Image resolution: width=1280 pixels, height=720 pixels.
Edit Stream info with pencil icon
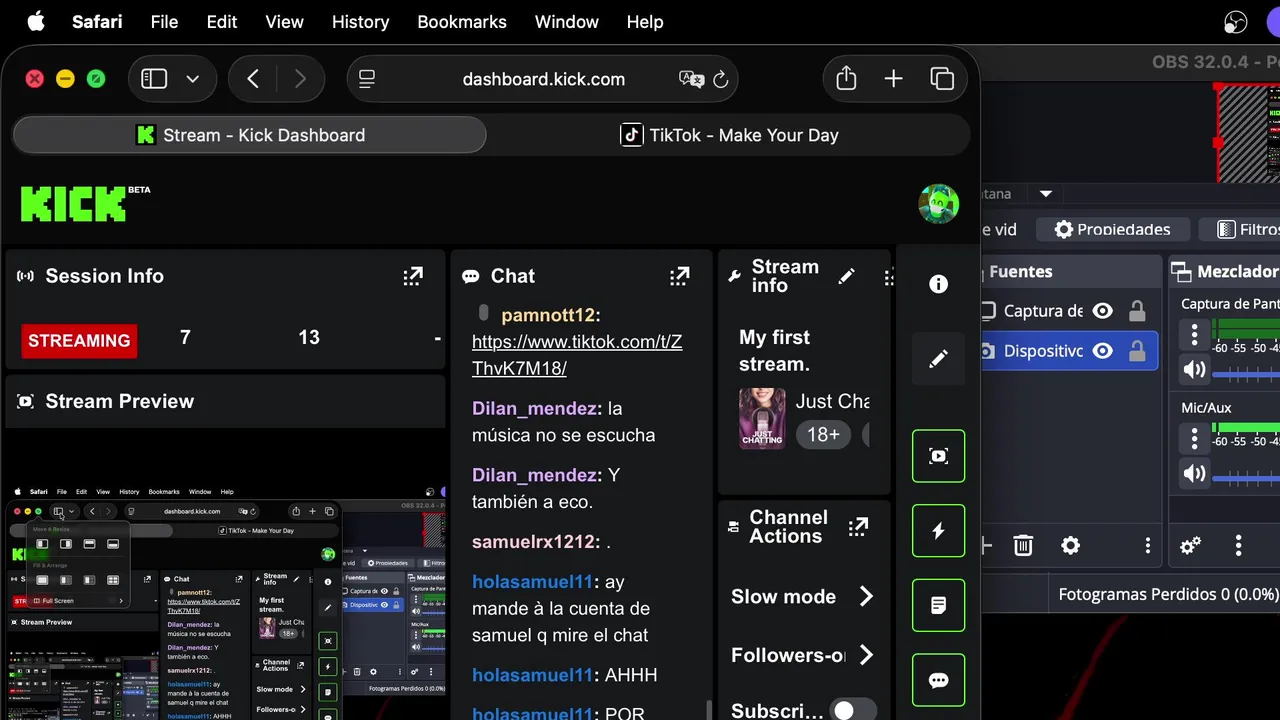click(x=847, y=276)
